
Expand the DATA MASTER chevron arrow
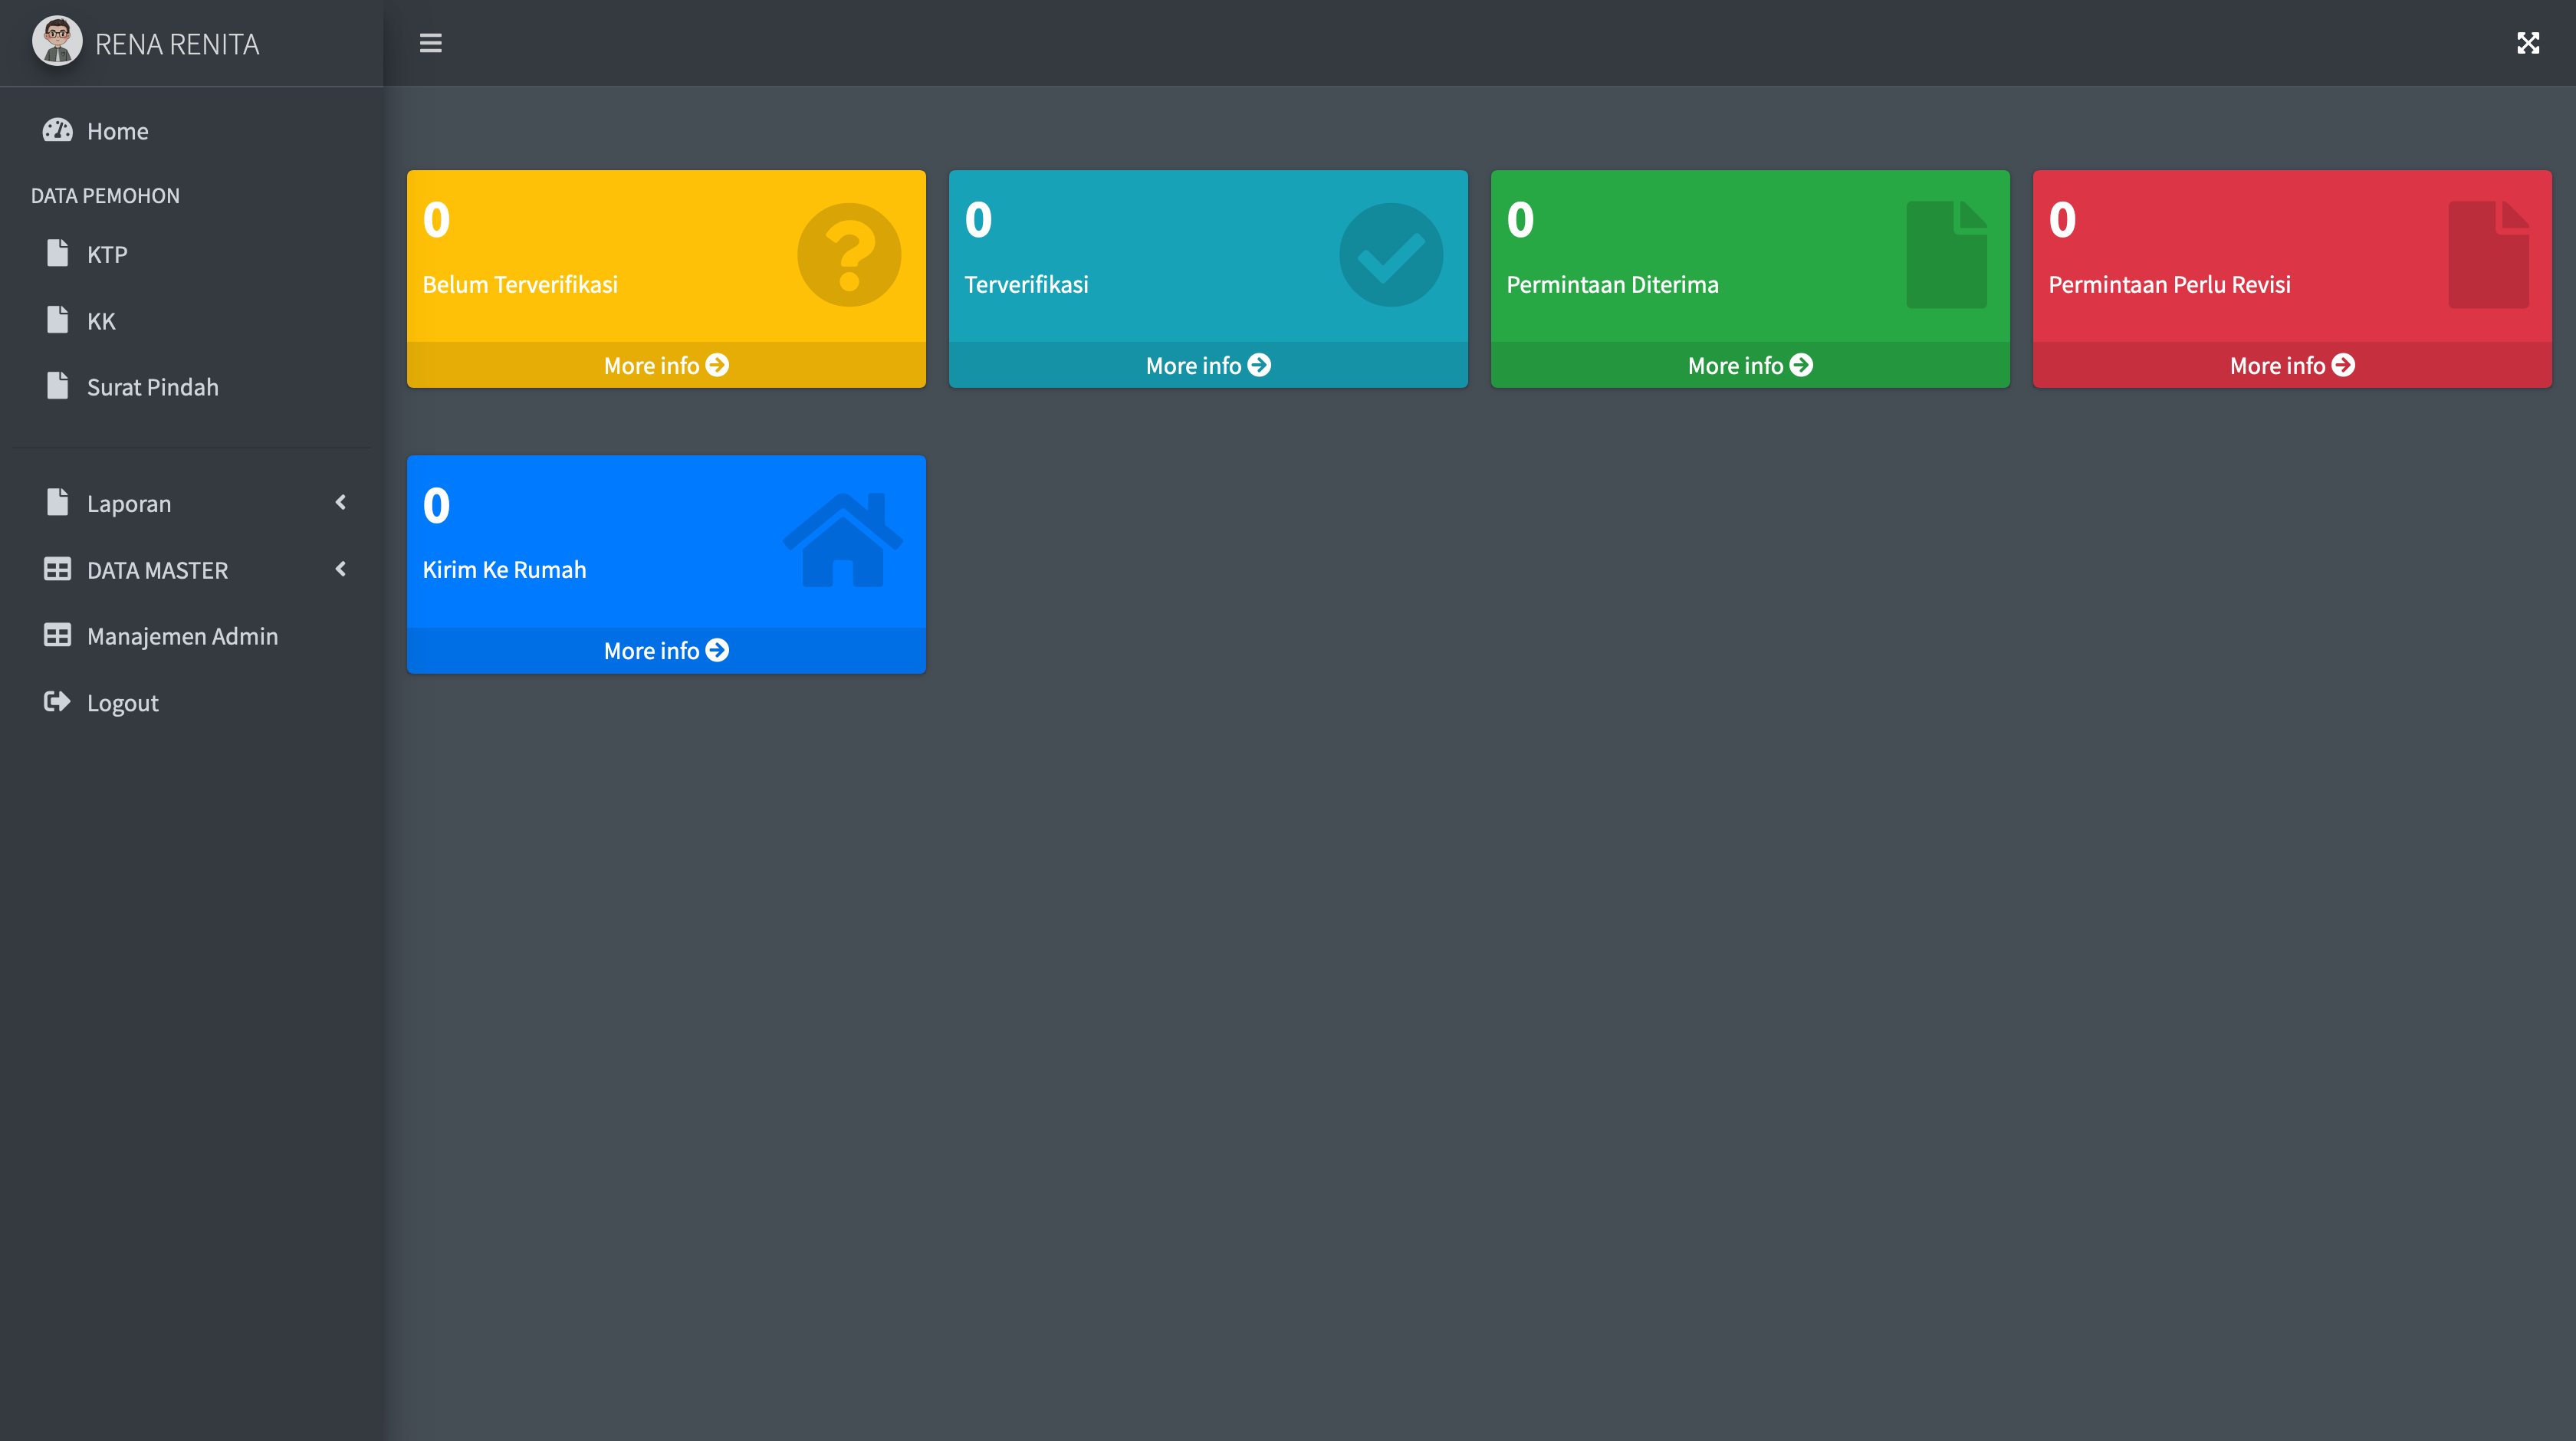coord(341,569)
